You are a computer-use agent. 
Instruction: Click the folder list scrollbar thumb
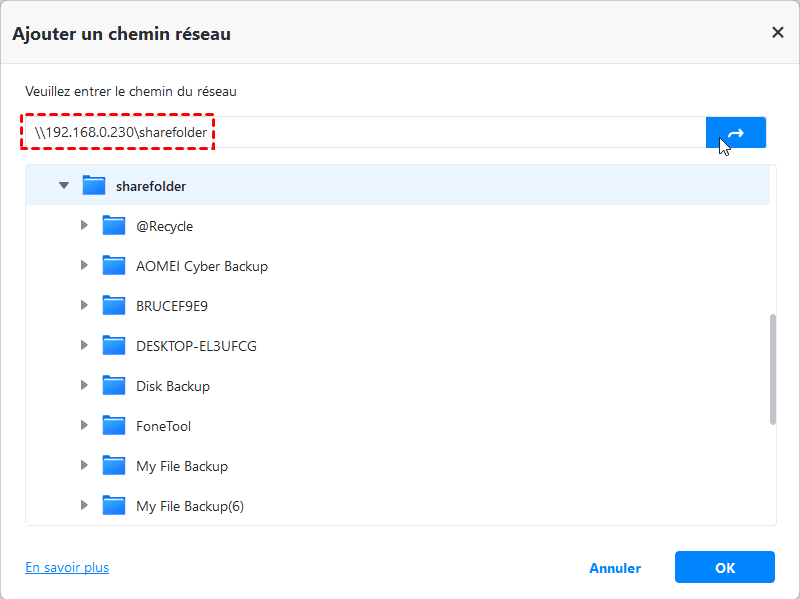(x=772, y=369)
